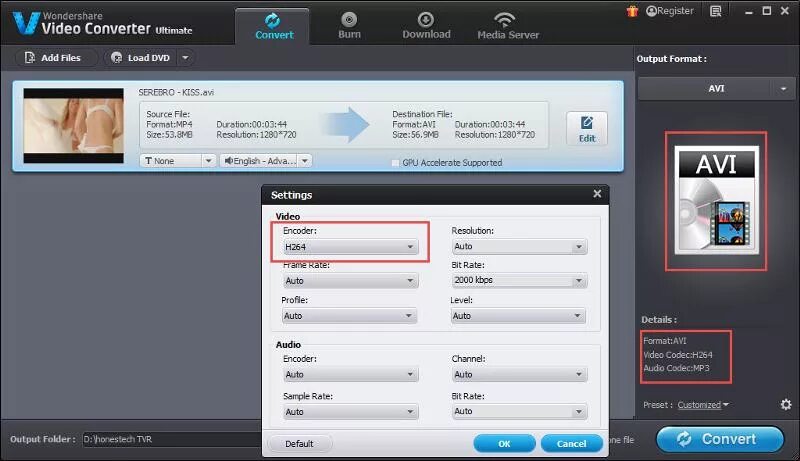Expand the Load DVD dropdown arrow
The image size is (800, 461).
tap(185, 58)
